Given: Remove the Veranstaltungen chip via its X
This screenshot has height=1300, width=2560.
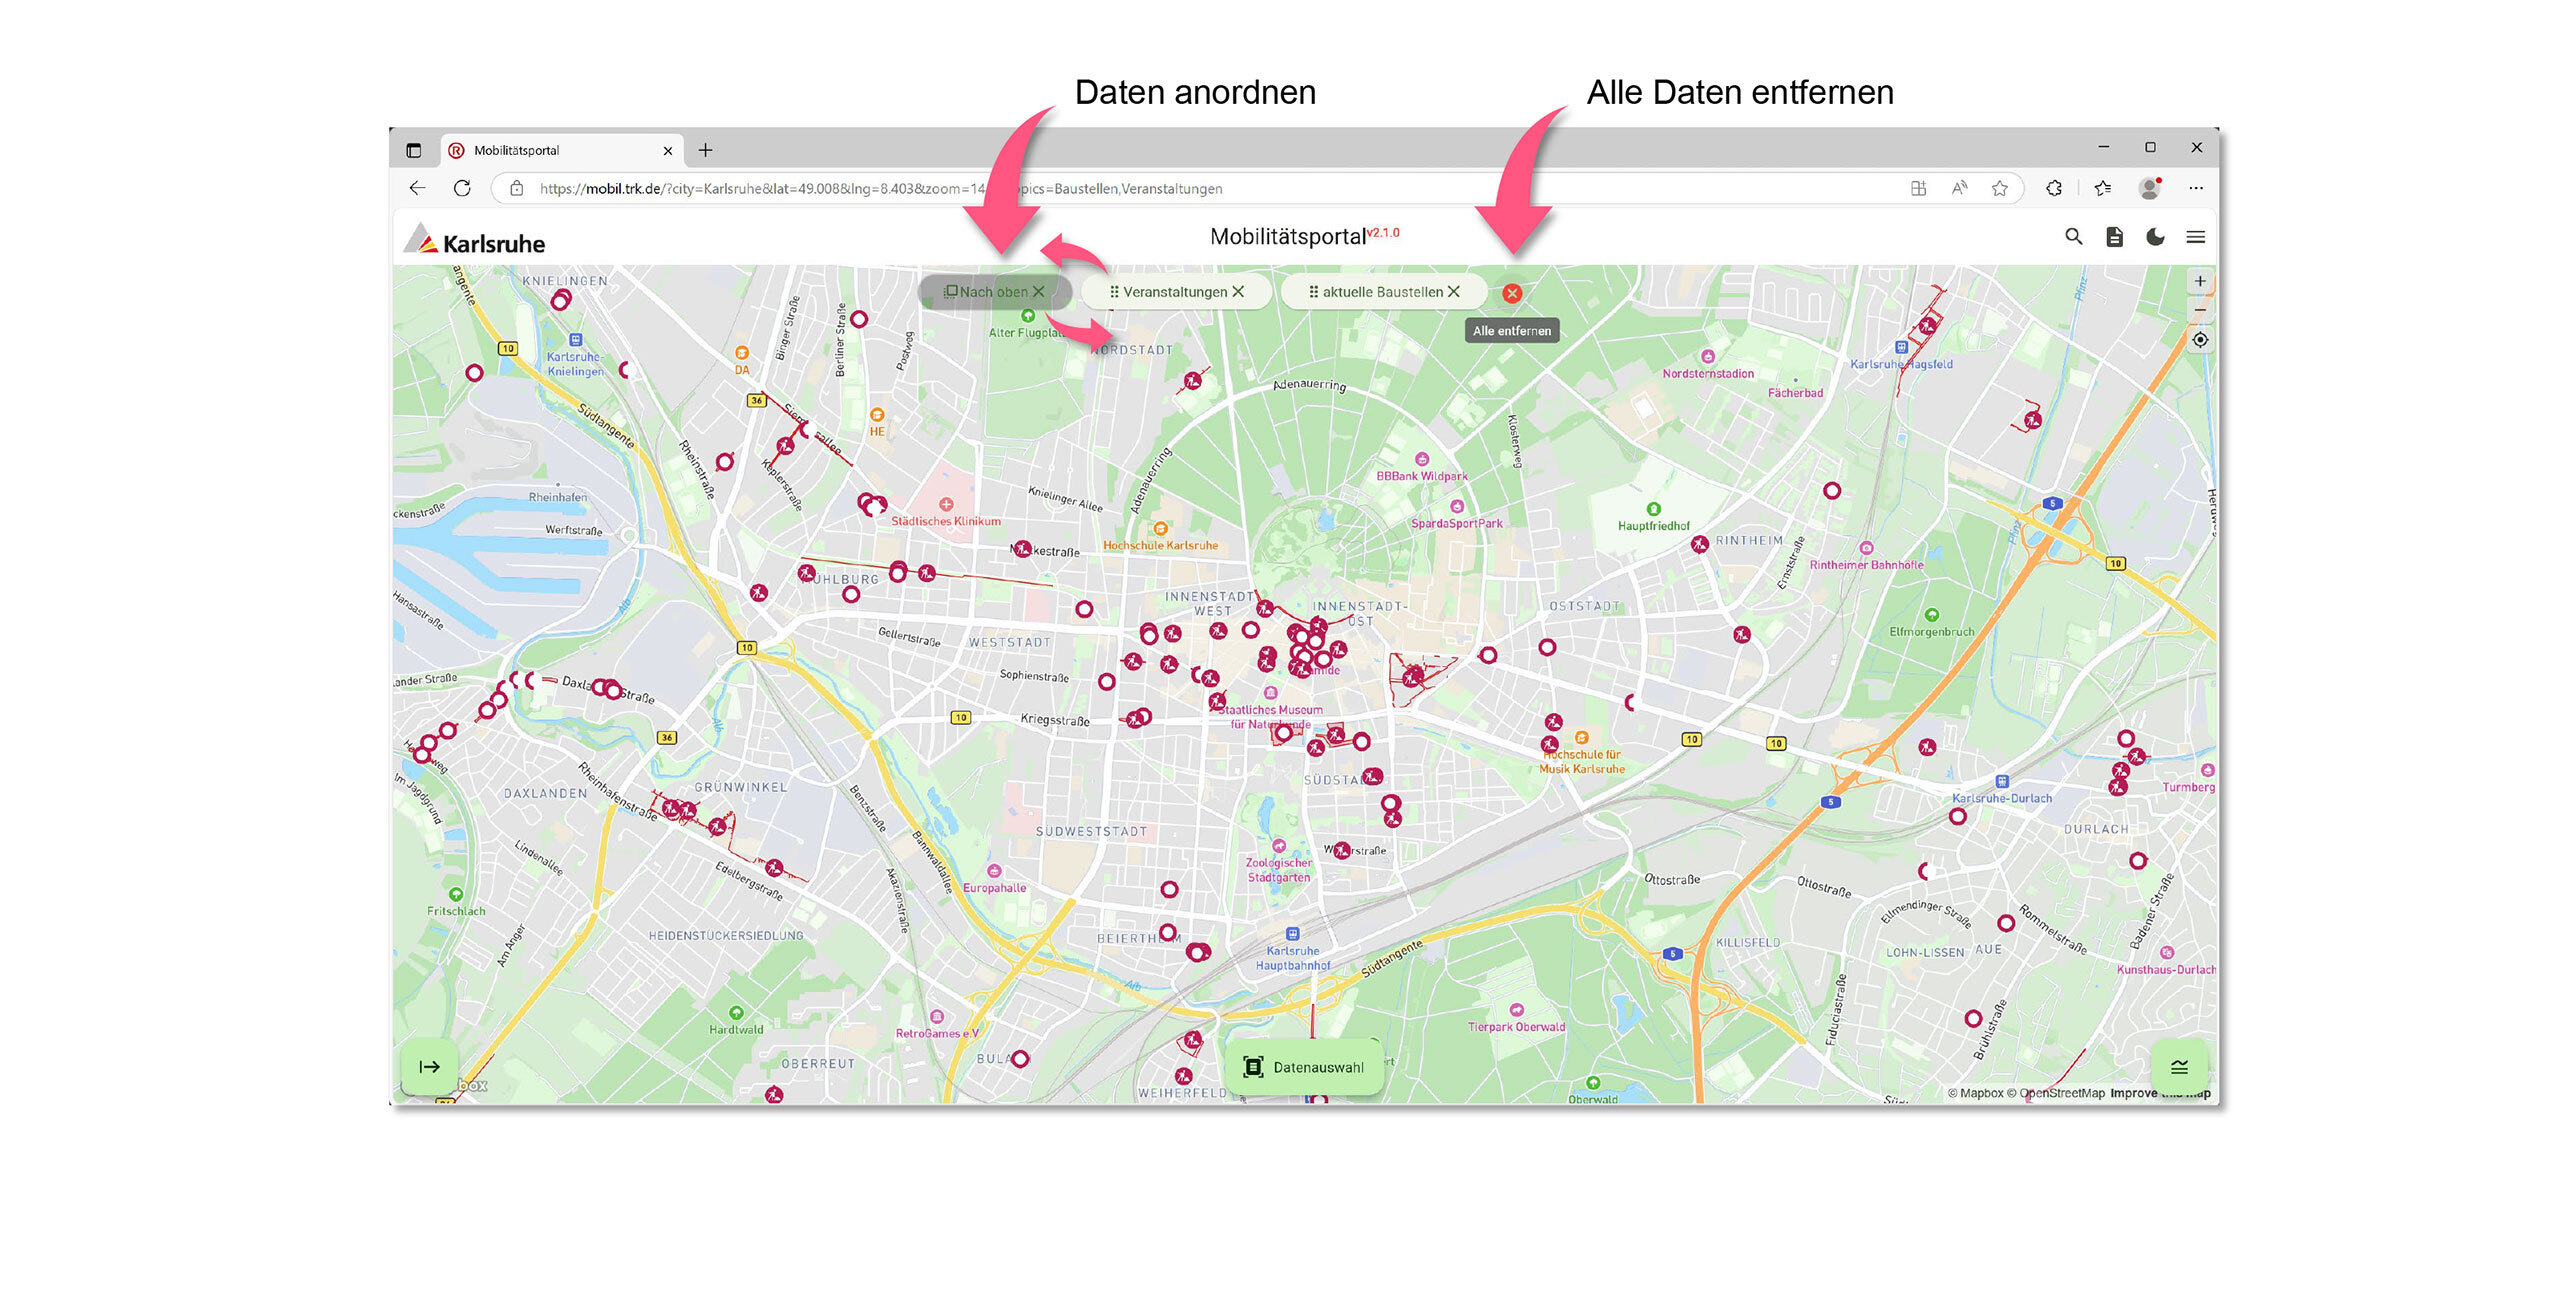Looking at the screenshot, I should 1238,292.
